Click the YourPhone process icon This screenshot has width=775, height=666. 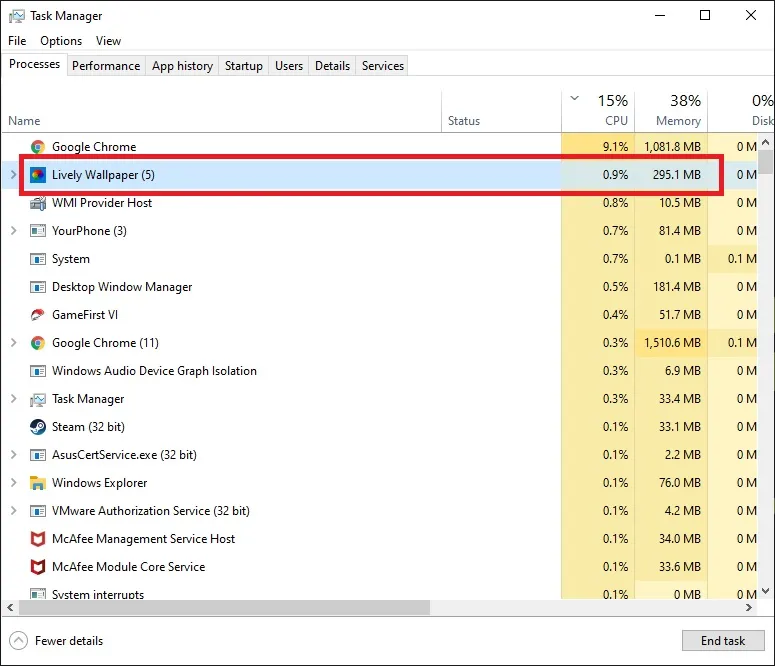38,231
